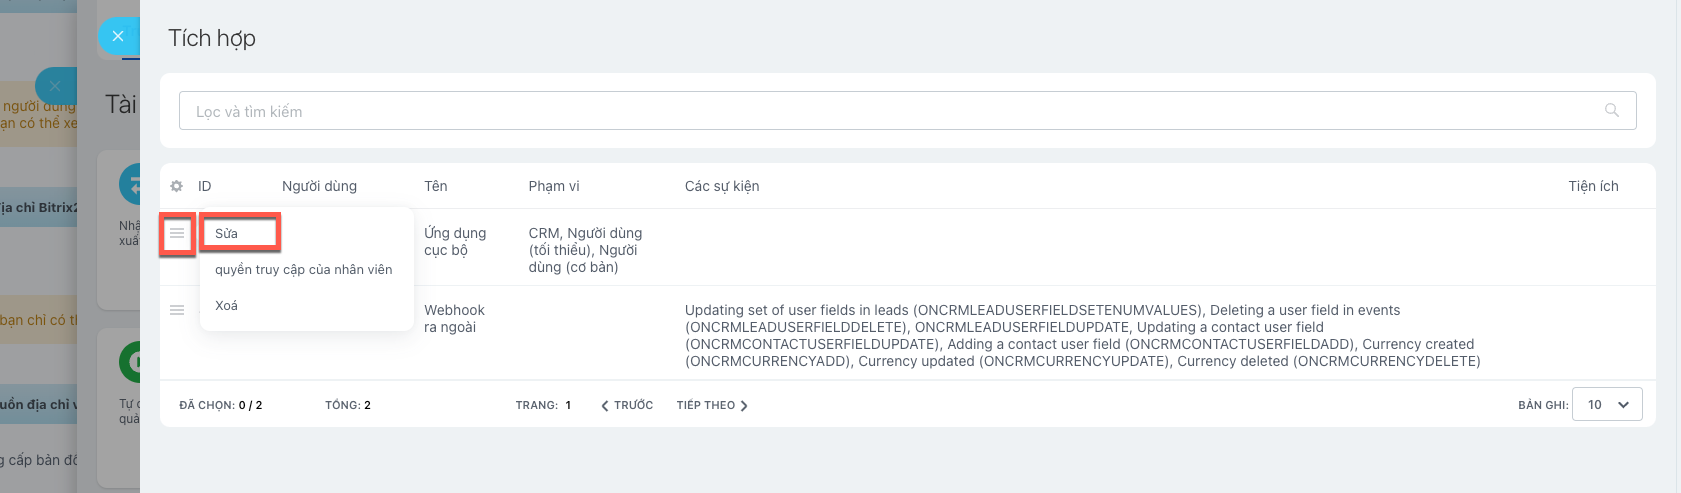Pick Xoá in the row actions menu
This screenshot has height=493, width=1681.
click(x=227, y=306)
